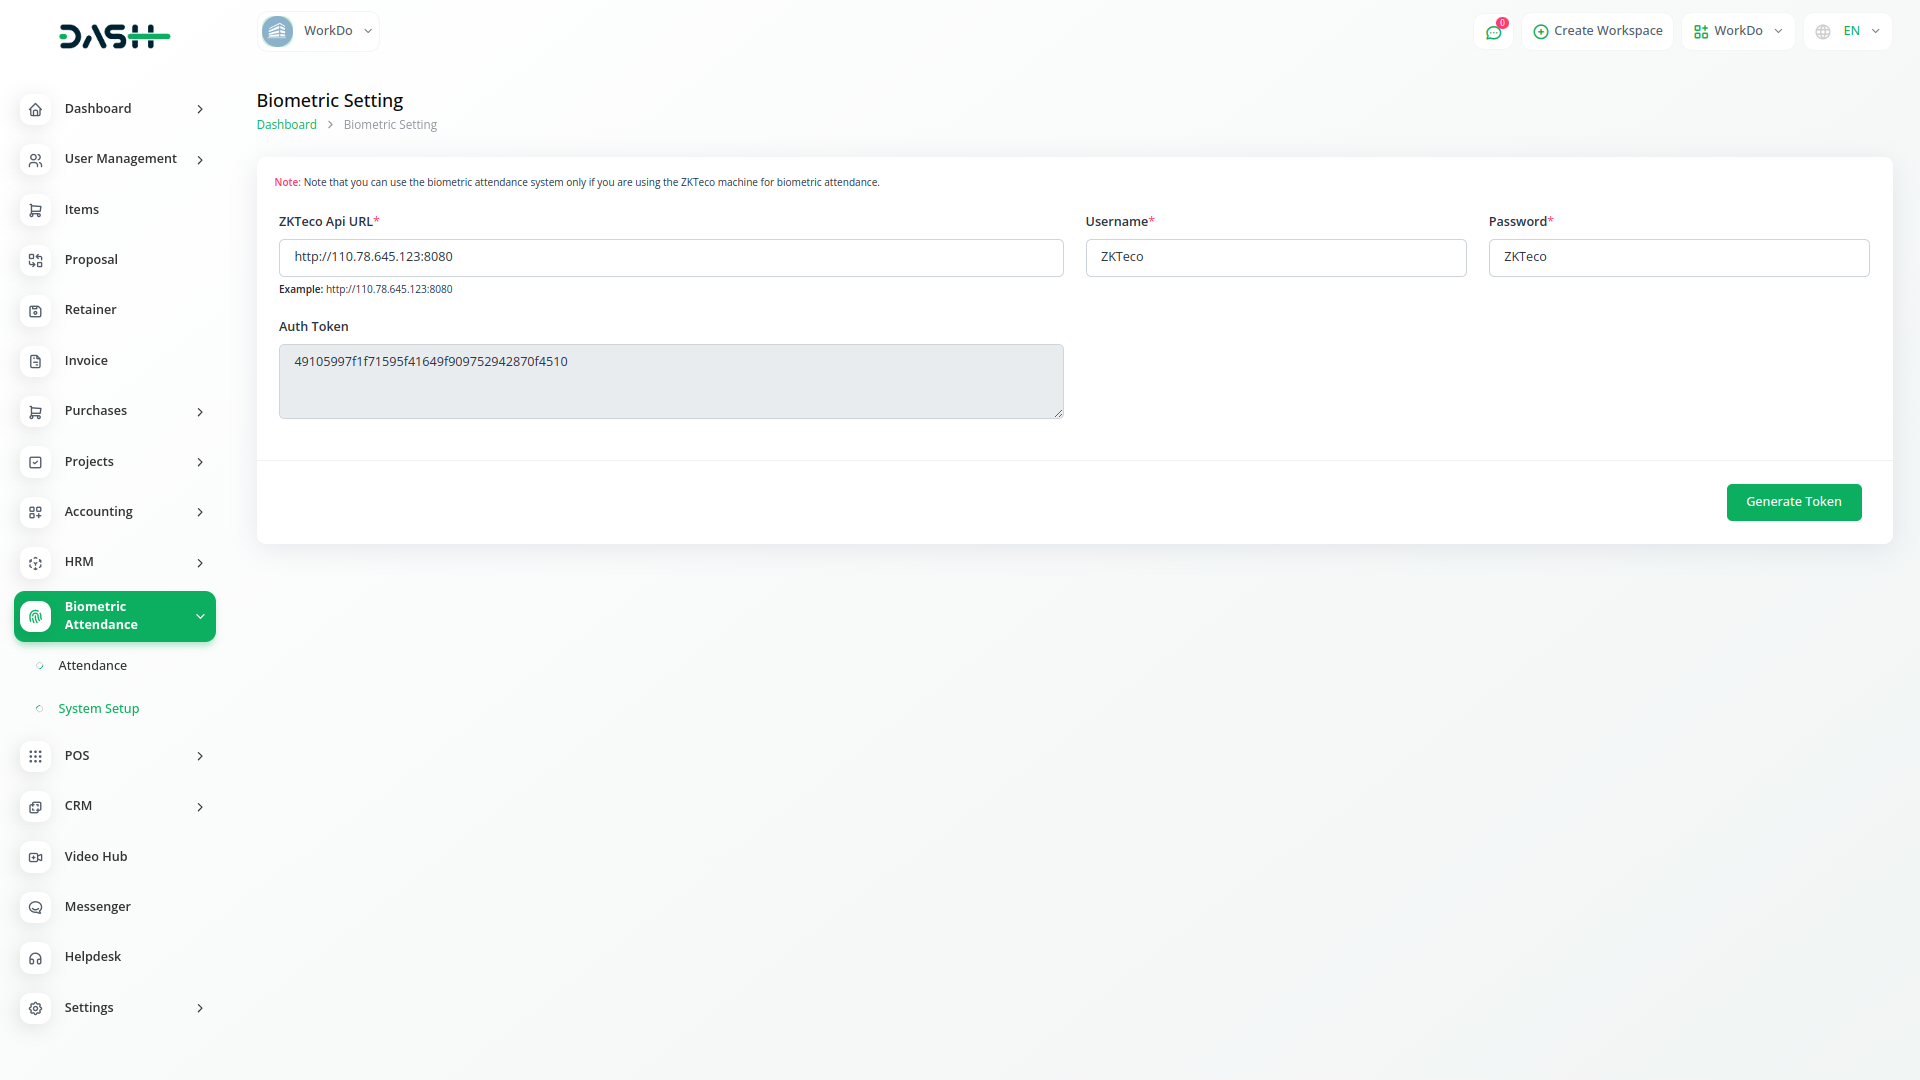Click the DASH logo

tap(114, 37)
